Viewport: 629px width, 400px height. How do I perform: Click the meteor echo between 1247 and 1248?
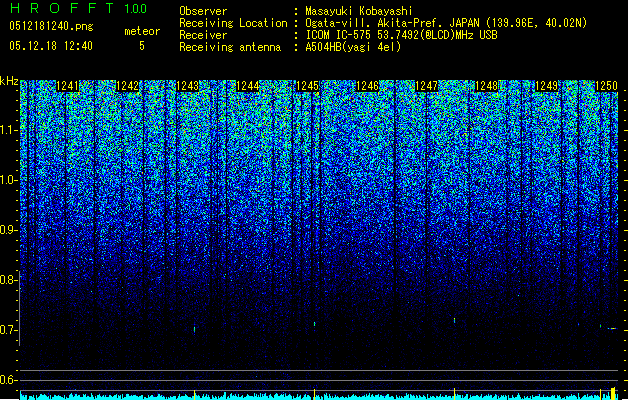click(455, 320)
